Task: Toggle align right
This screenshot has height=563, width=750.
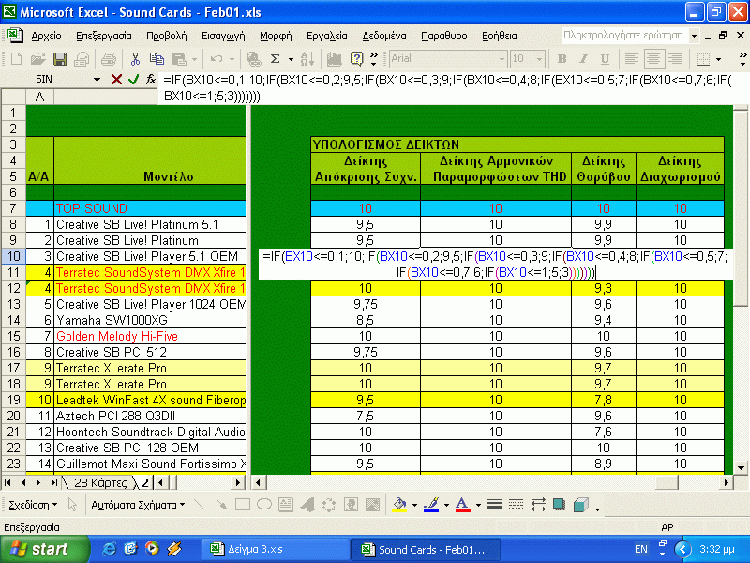Action: (x=675, y=59)
